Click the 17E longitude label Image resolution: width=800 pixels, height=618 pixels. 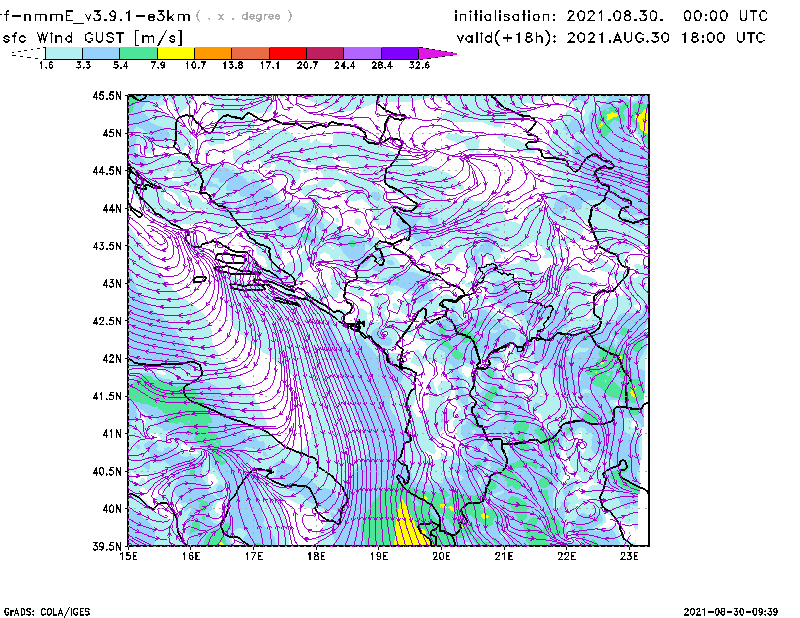[254, 556]
